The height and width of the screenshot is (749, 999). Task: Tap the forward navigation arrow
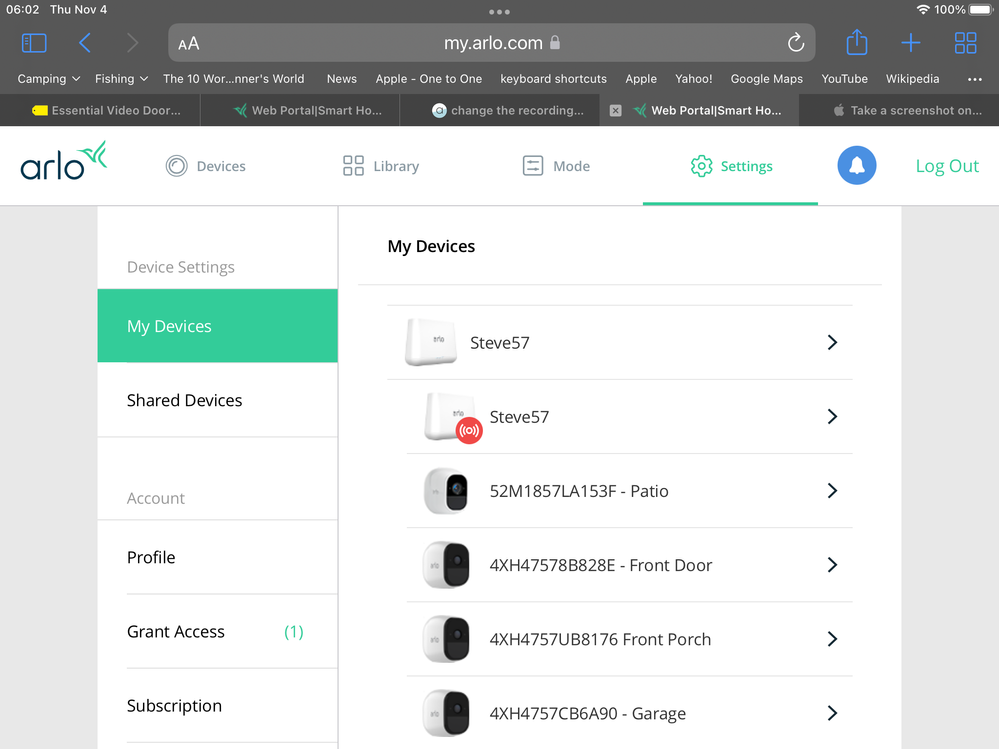[132, 43]
